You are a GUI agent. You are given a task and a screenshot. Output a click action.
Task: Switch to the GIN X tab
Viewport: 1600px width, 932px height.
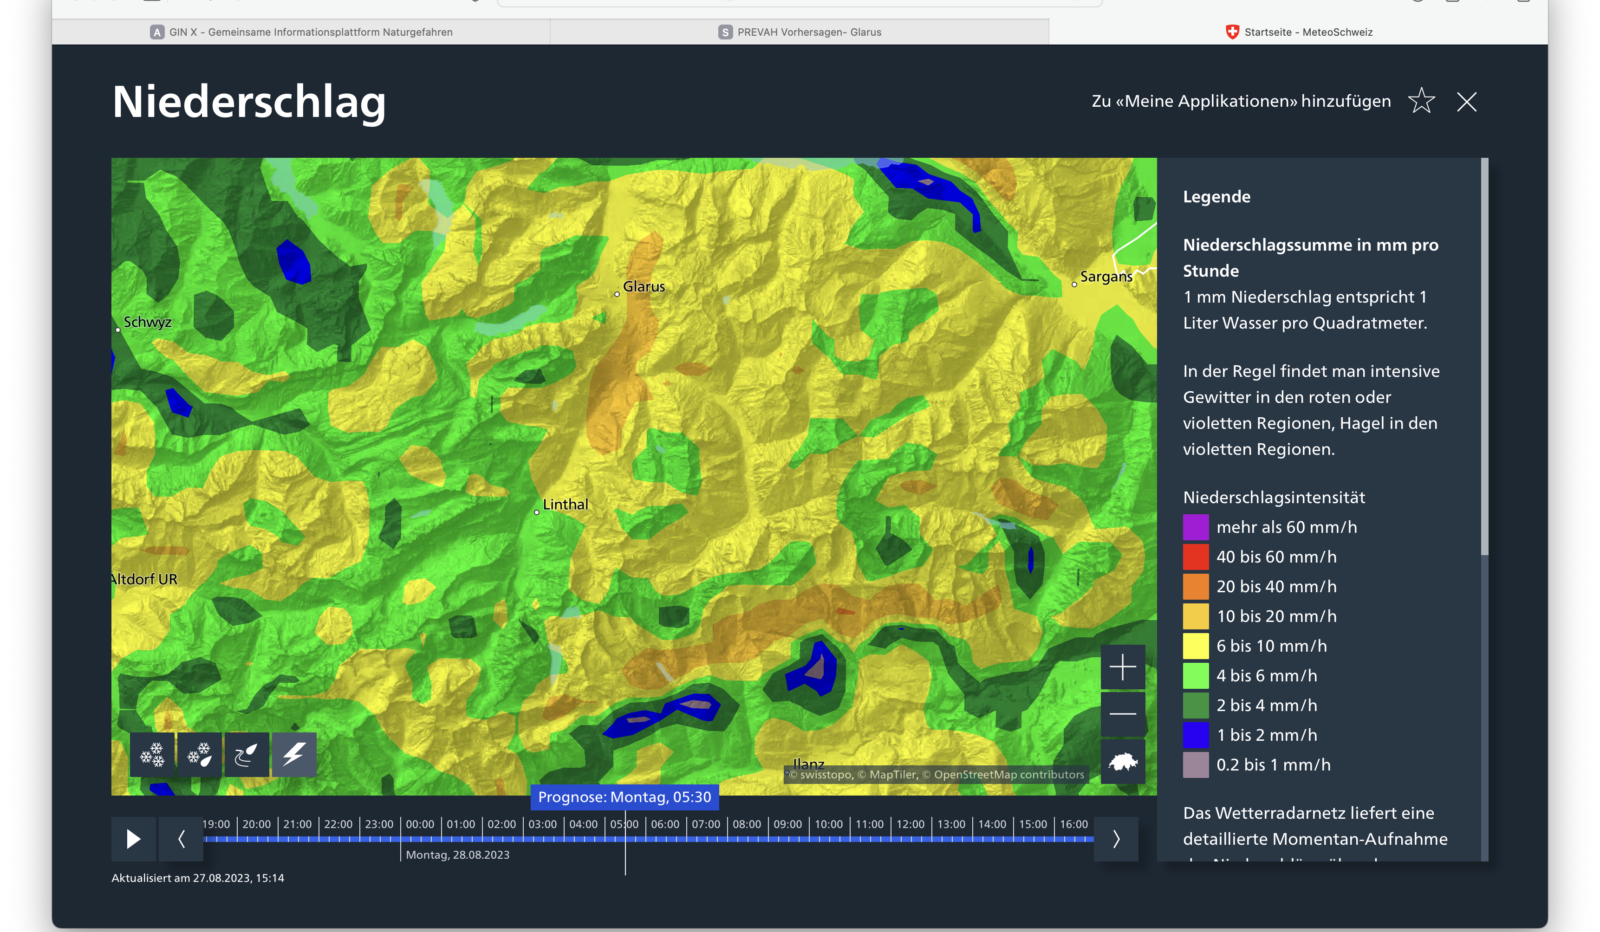point(301,32)
